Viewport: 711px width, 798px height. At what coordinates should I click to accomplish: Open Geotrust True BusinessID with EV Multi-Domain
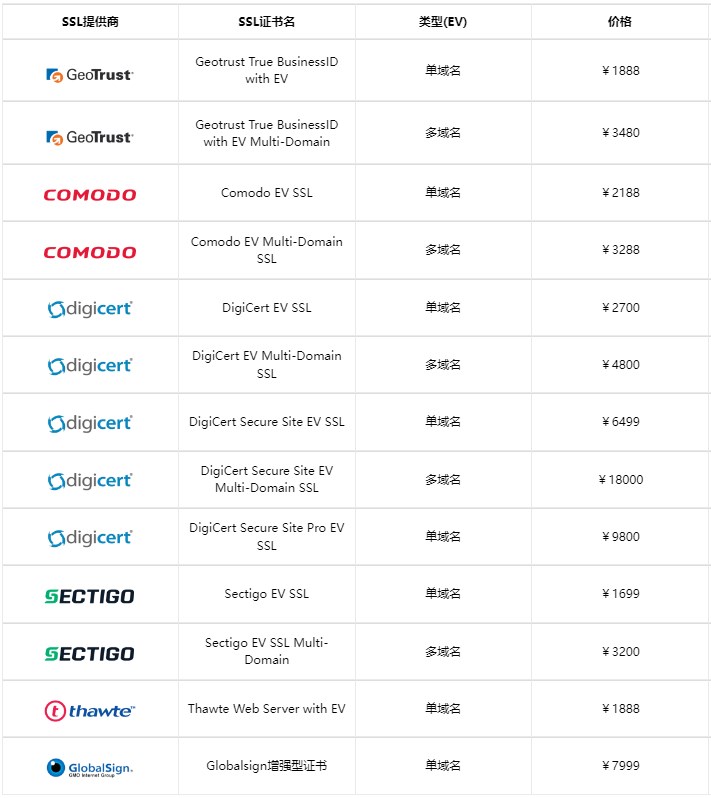click(x=267, y=133)
